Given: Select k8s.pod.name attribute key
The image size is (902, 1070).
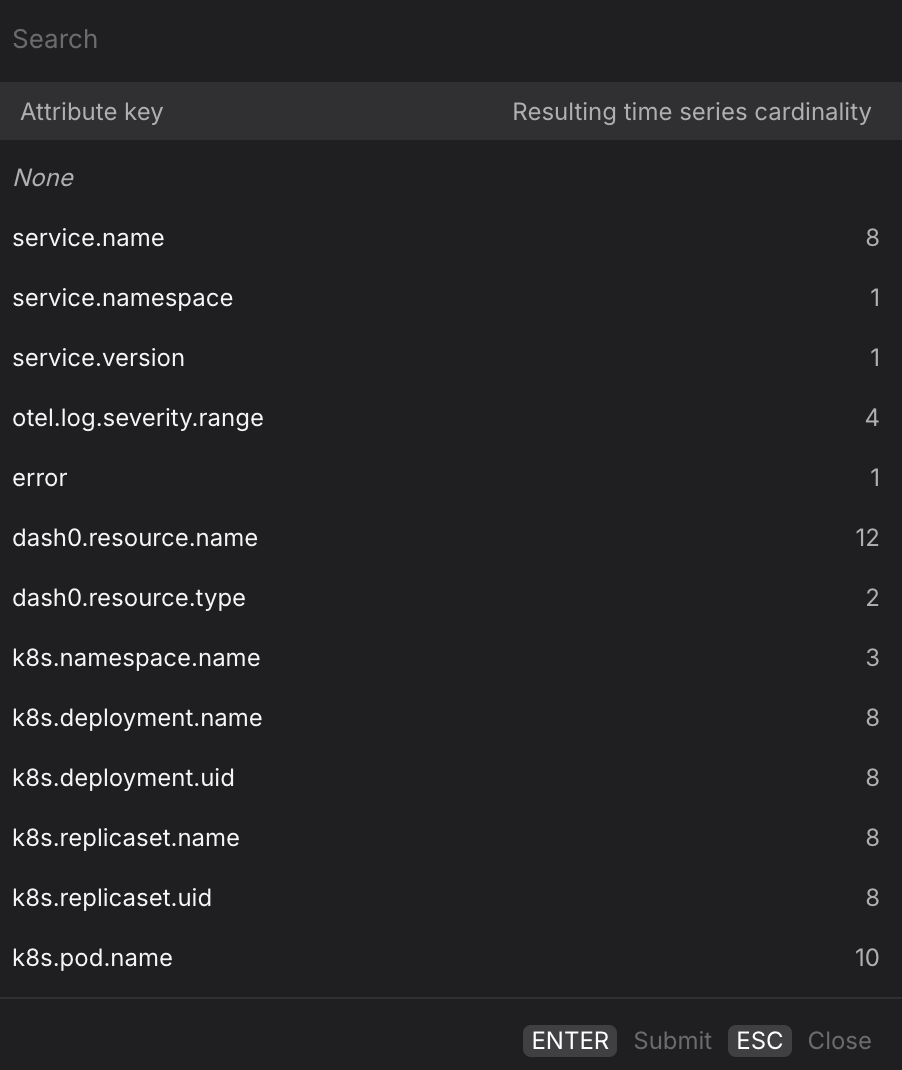Looking at the screenshot, I should [93, 958].
